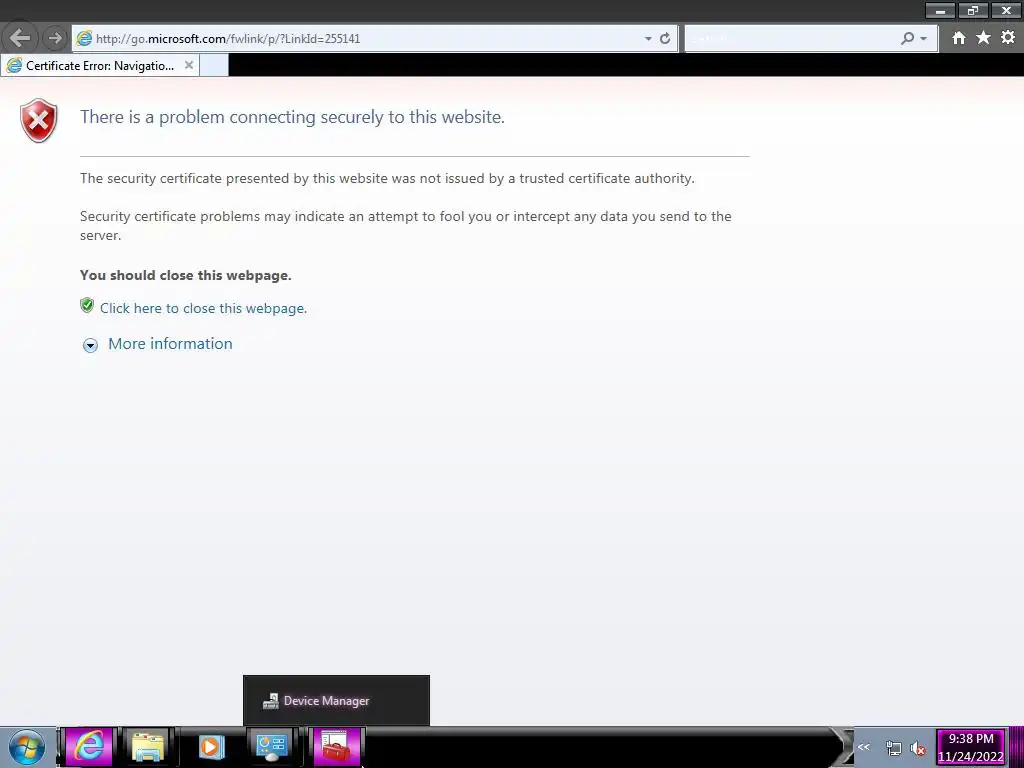
Task: Open the clock showing 9:38 PM
Action: pyautogui.click(x=970, y=747)
